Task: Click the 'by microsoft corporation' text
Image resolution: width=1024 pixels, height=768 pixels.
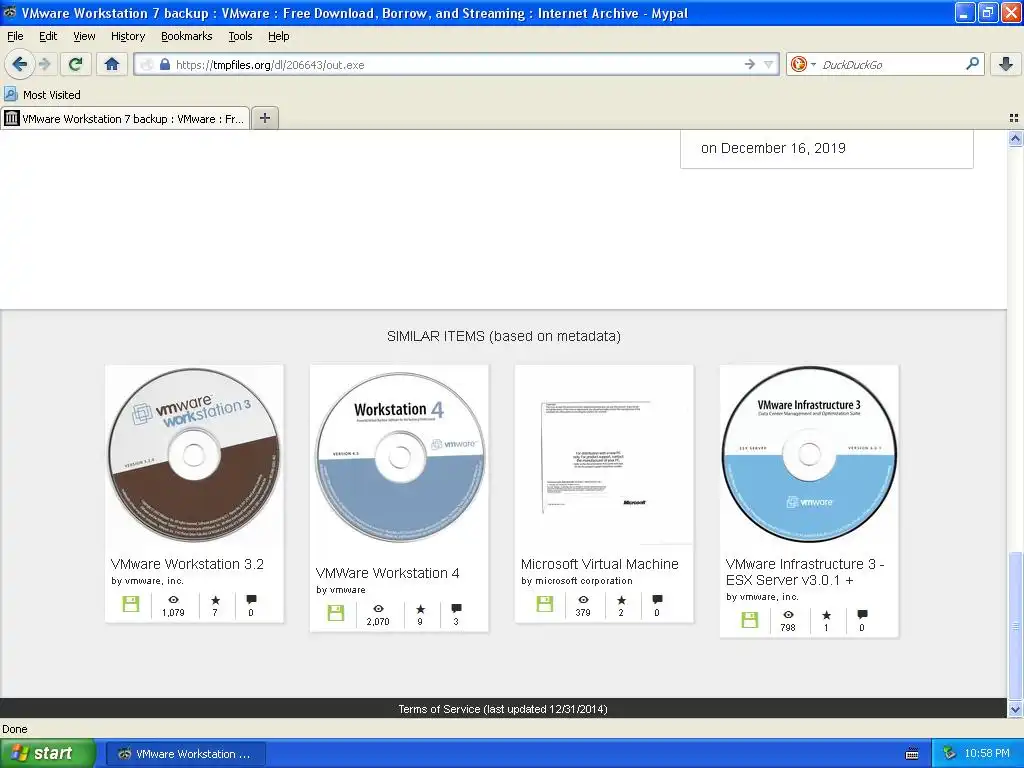Action: tap(577, 581)
